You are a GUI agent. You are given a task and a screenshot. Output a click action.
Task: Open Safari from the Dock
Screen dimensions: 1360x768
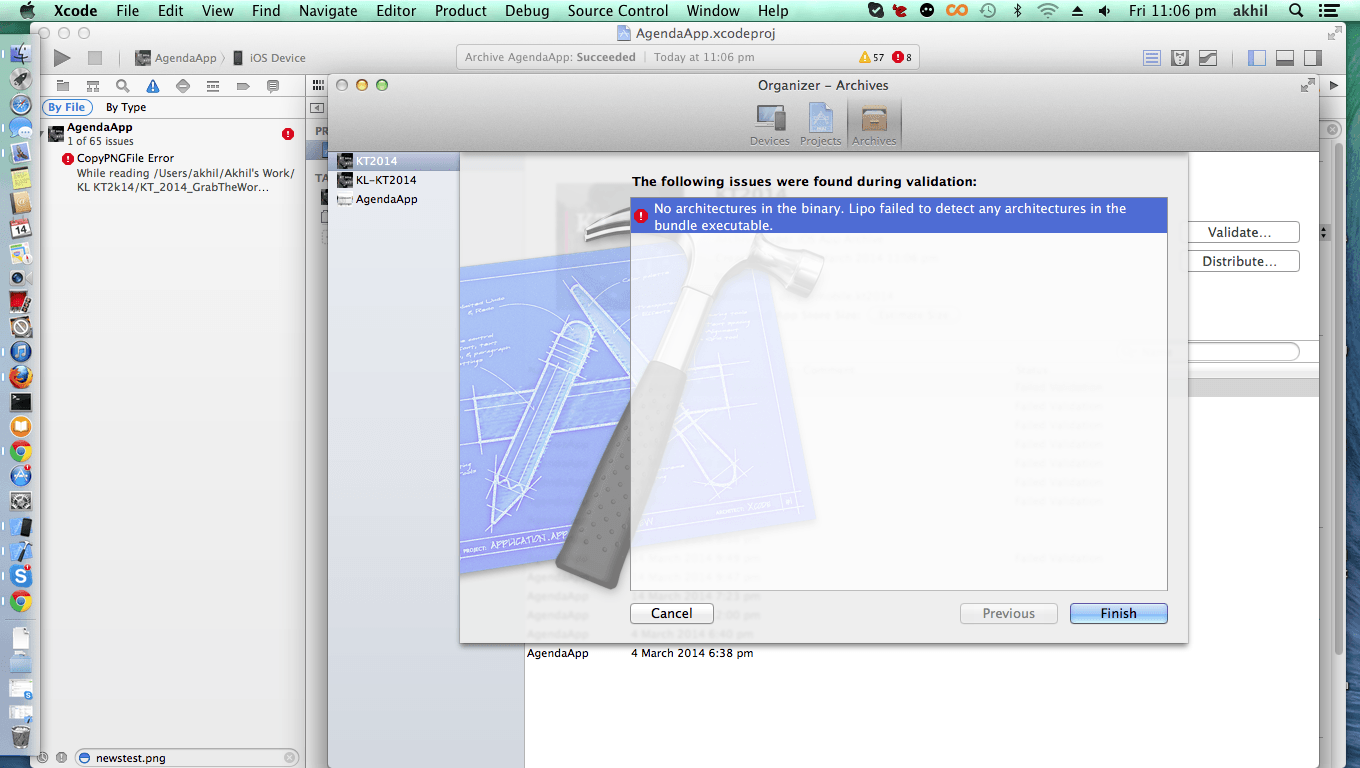(21, 104)
